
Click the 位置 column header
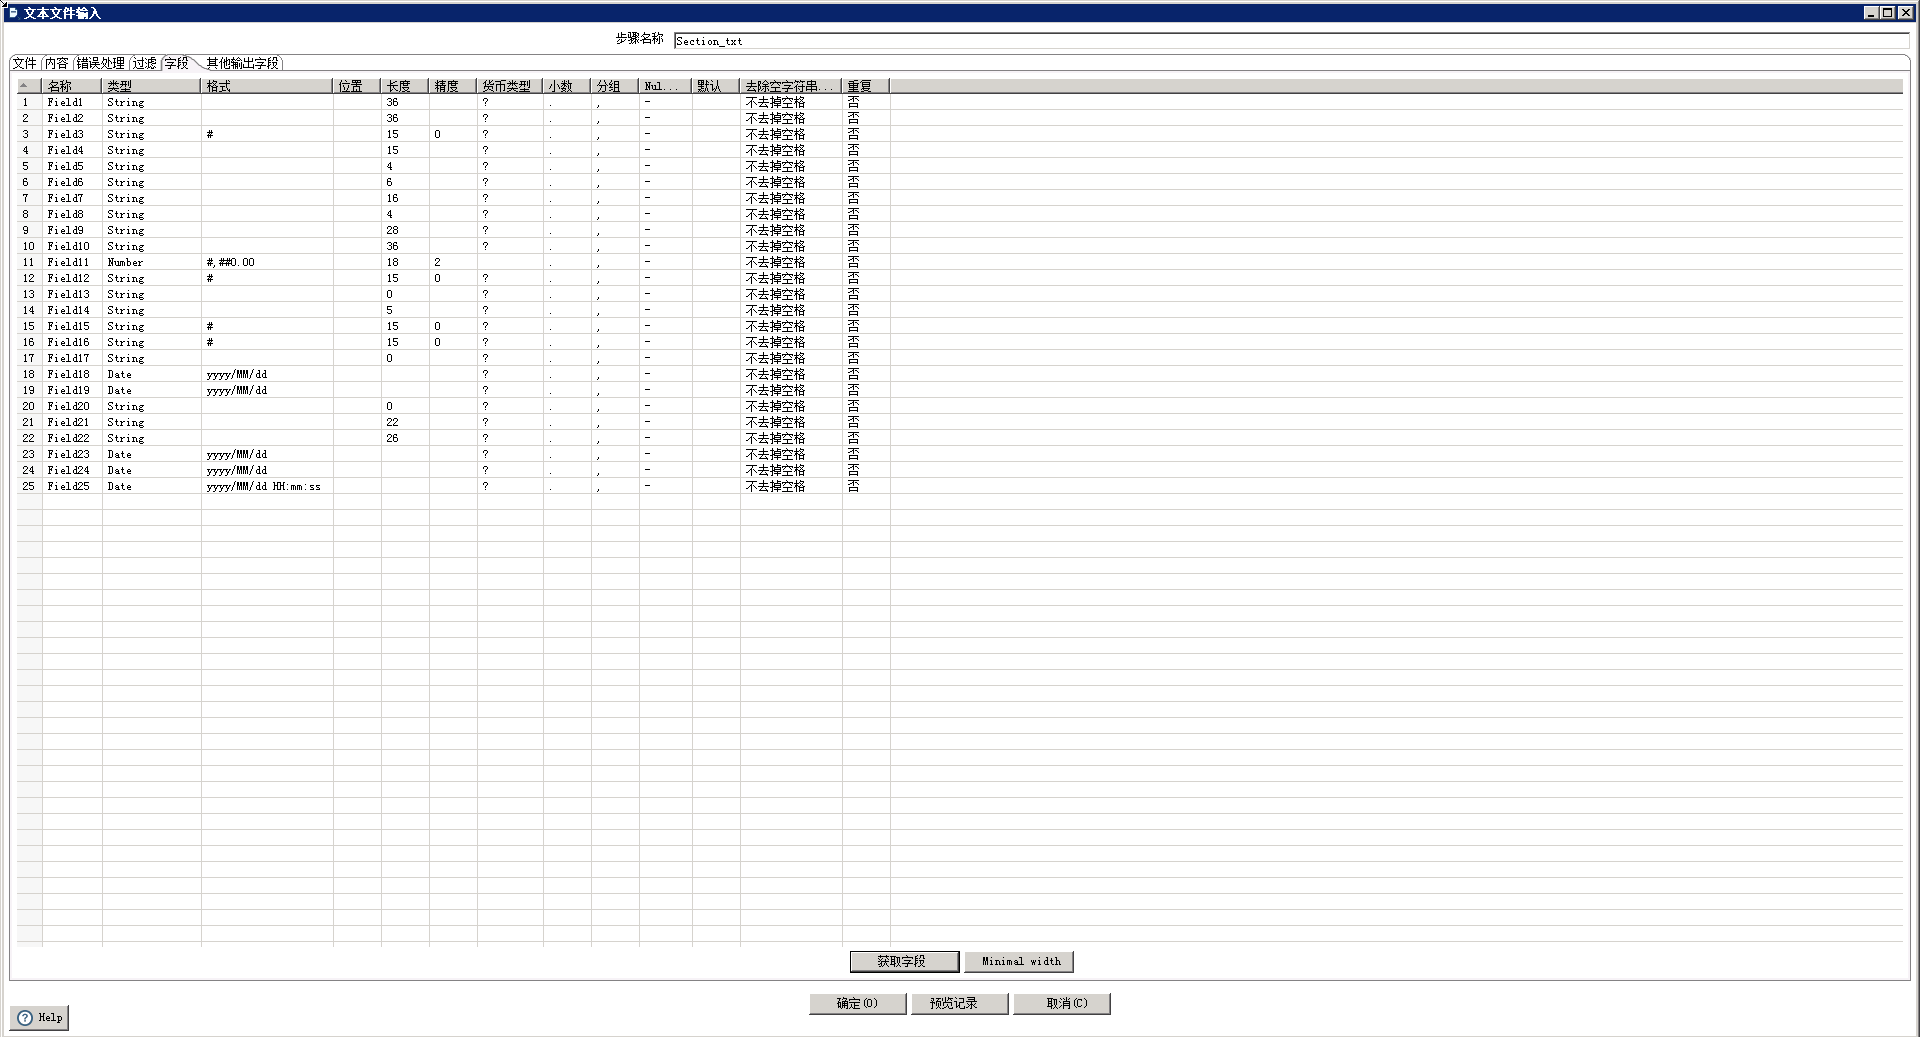coord(357,86)
